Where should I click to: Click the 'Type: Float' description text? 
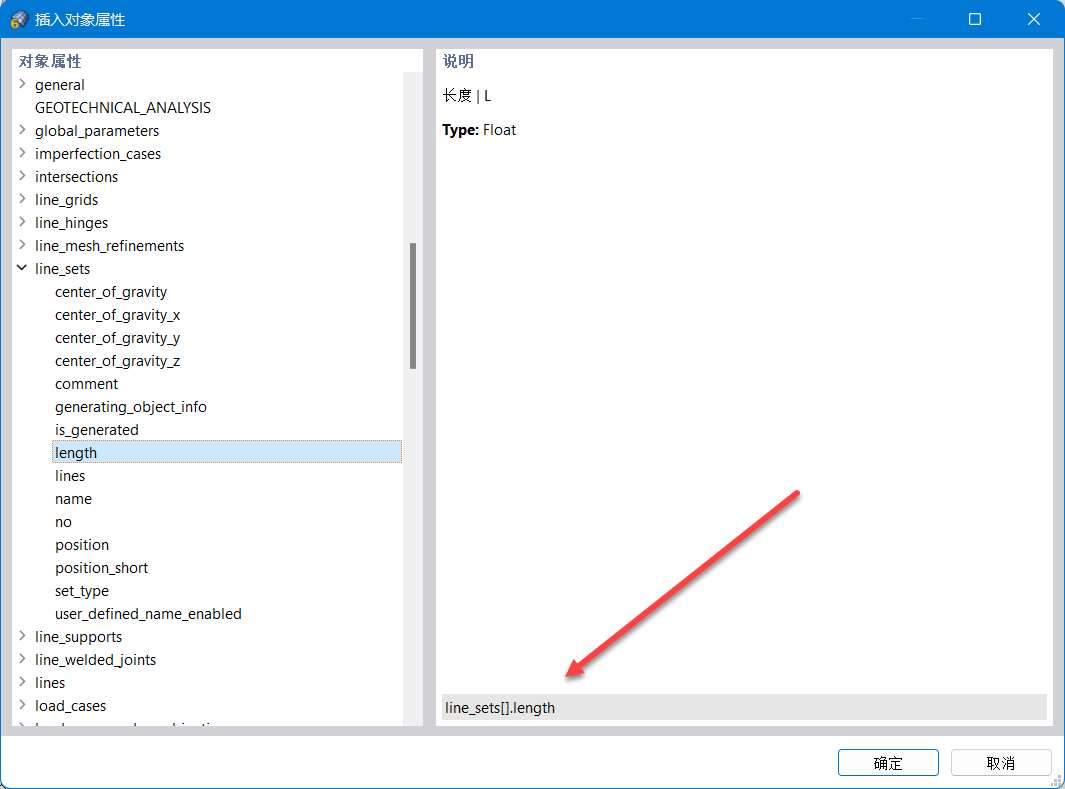click(x=479, y=130)
